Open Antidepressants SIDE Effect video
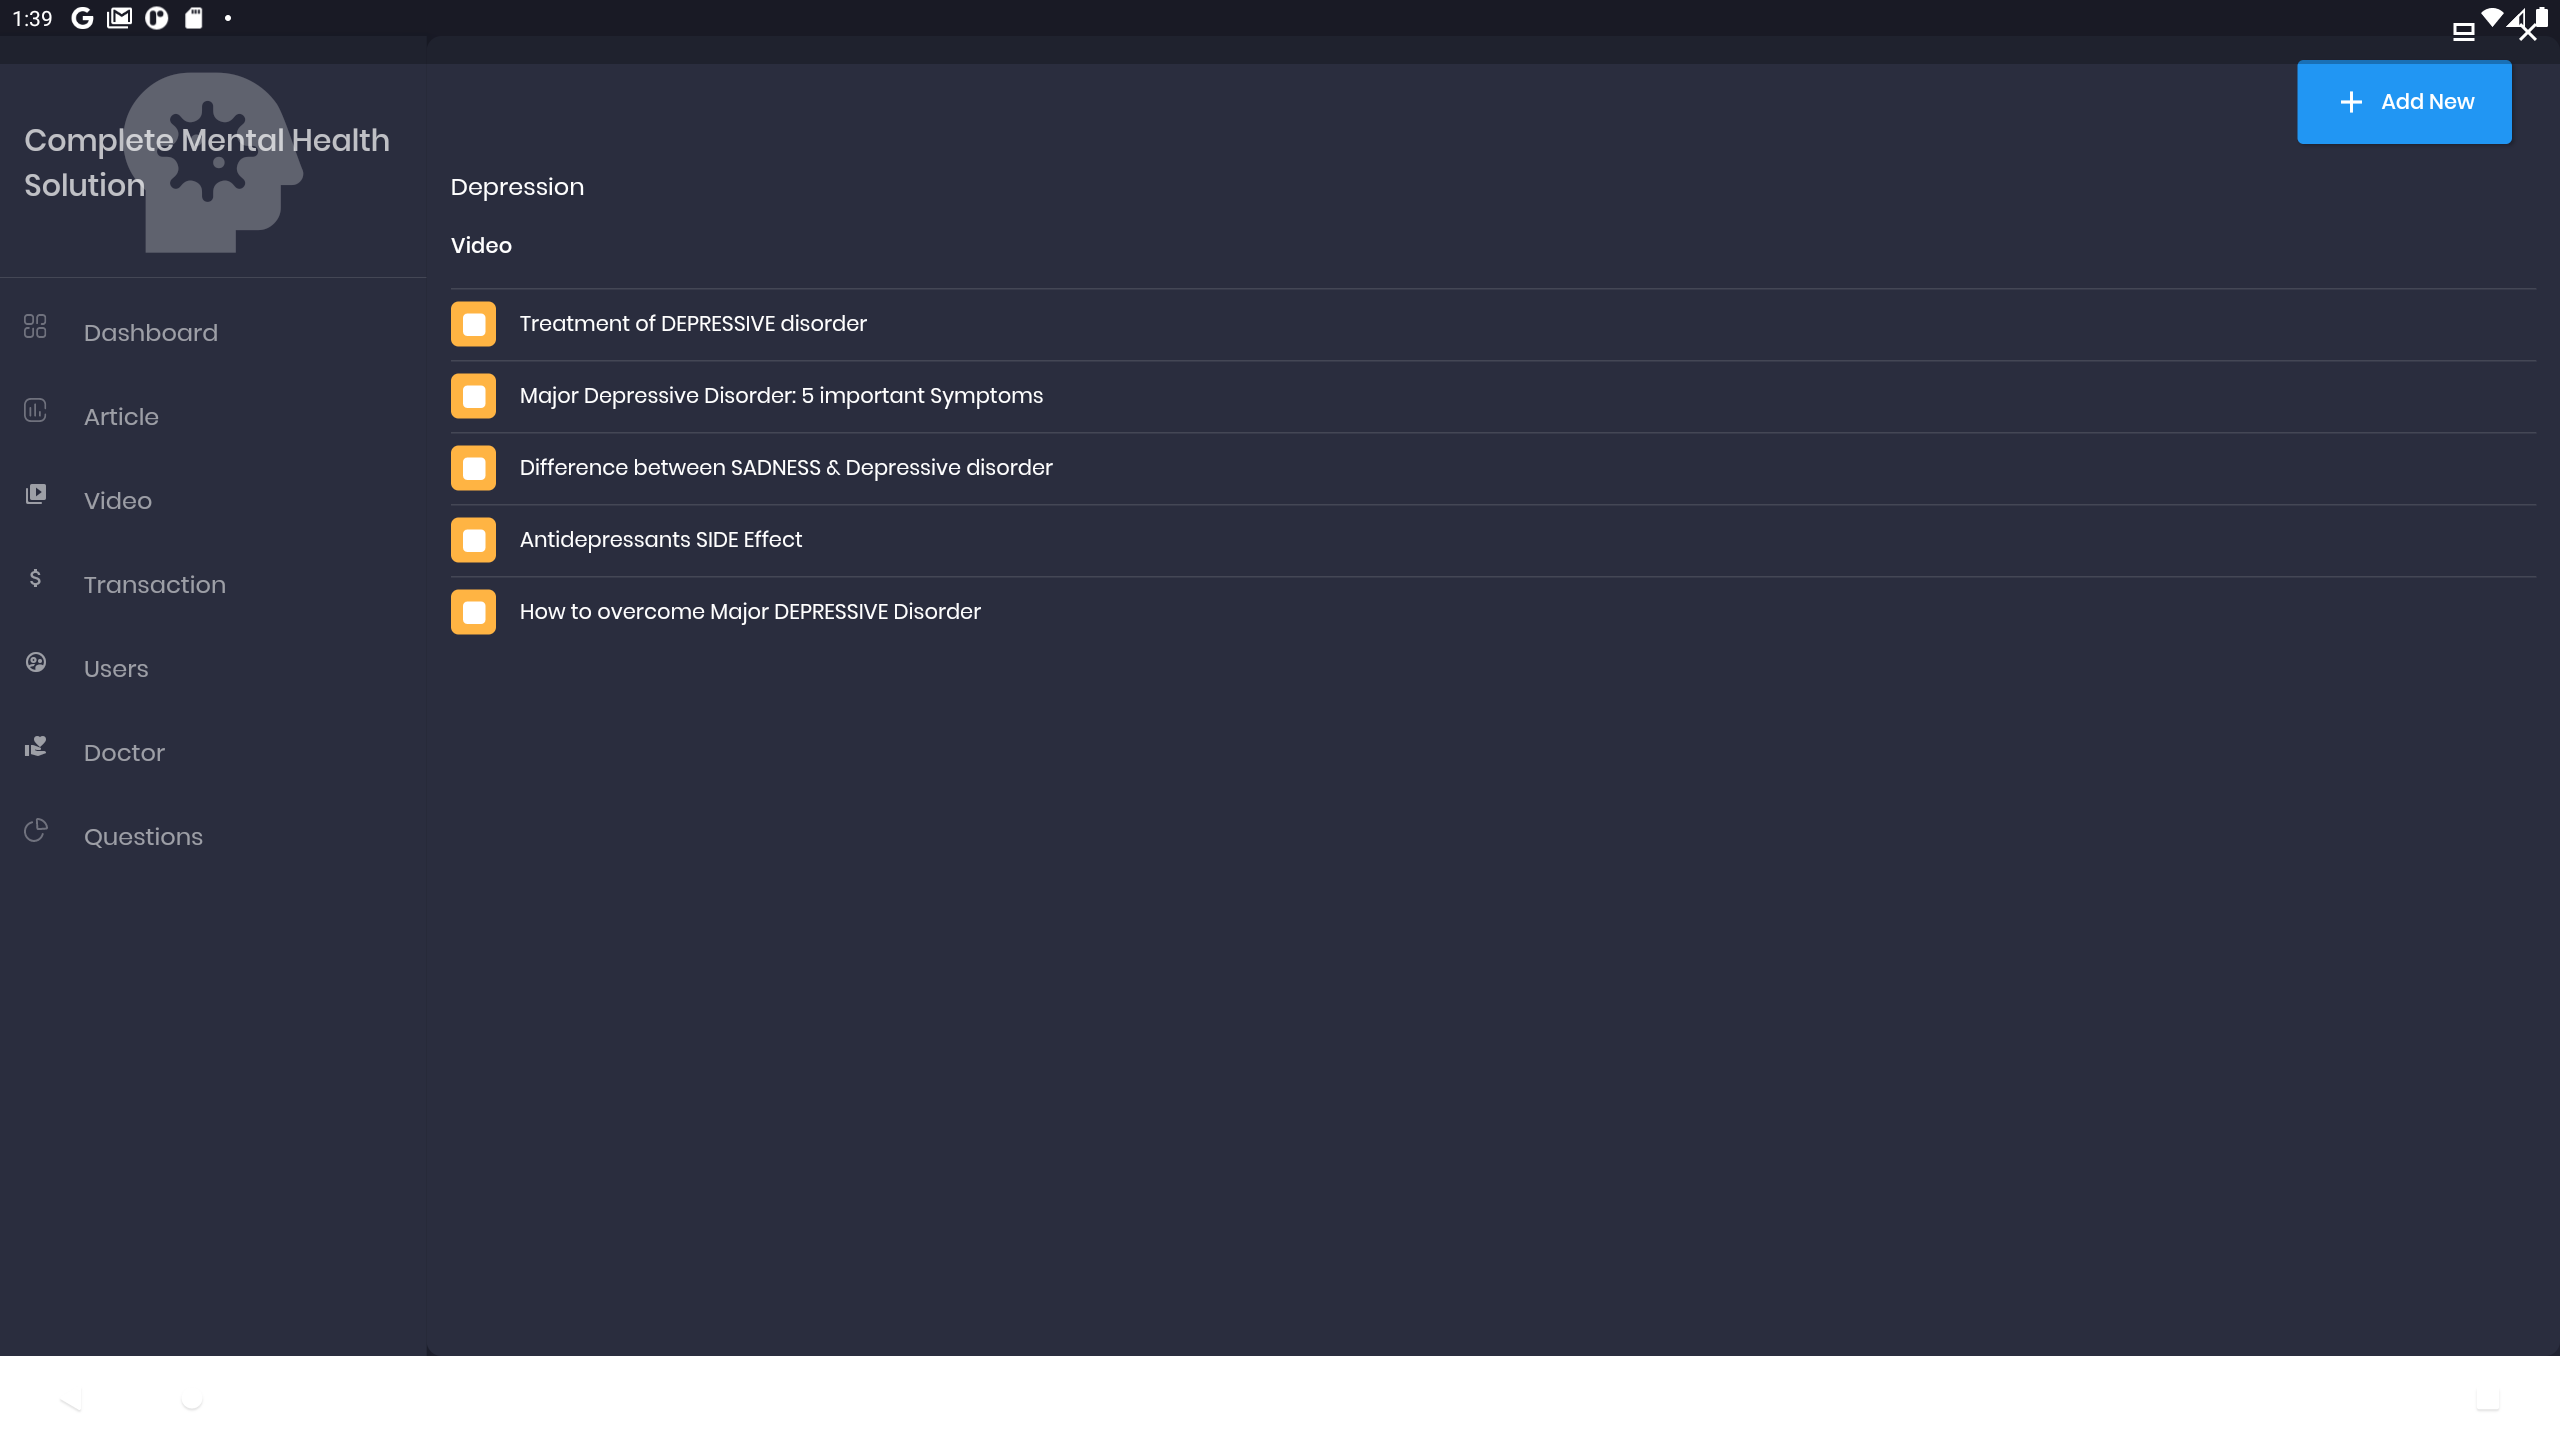The height and width of the screenshot is (1440, 2560). pyautogui.click(x=661, y=538)
